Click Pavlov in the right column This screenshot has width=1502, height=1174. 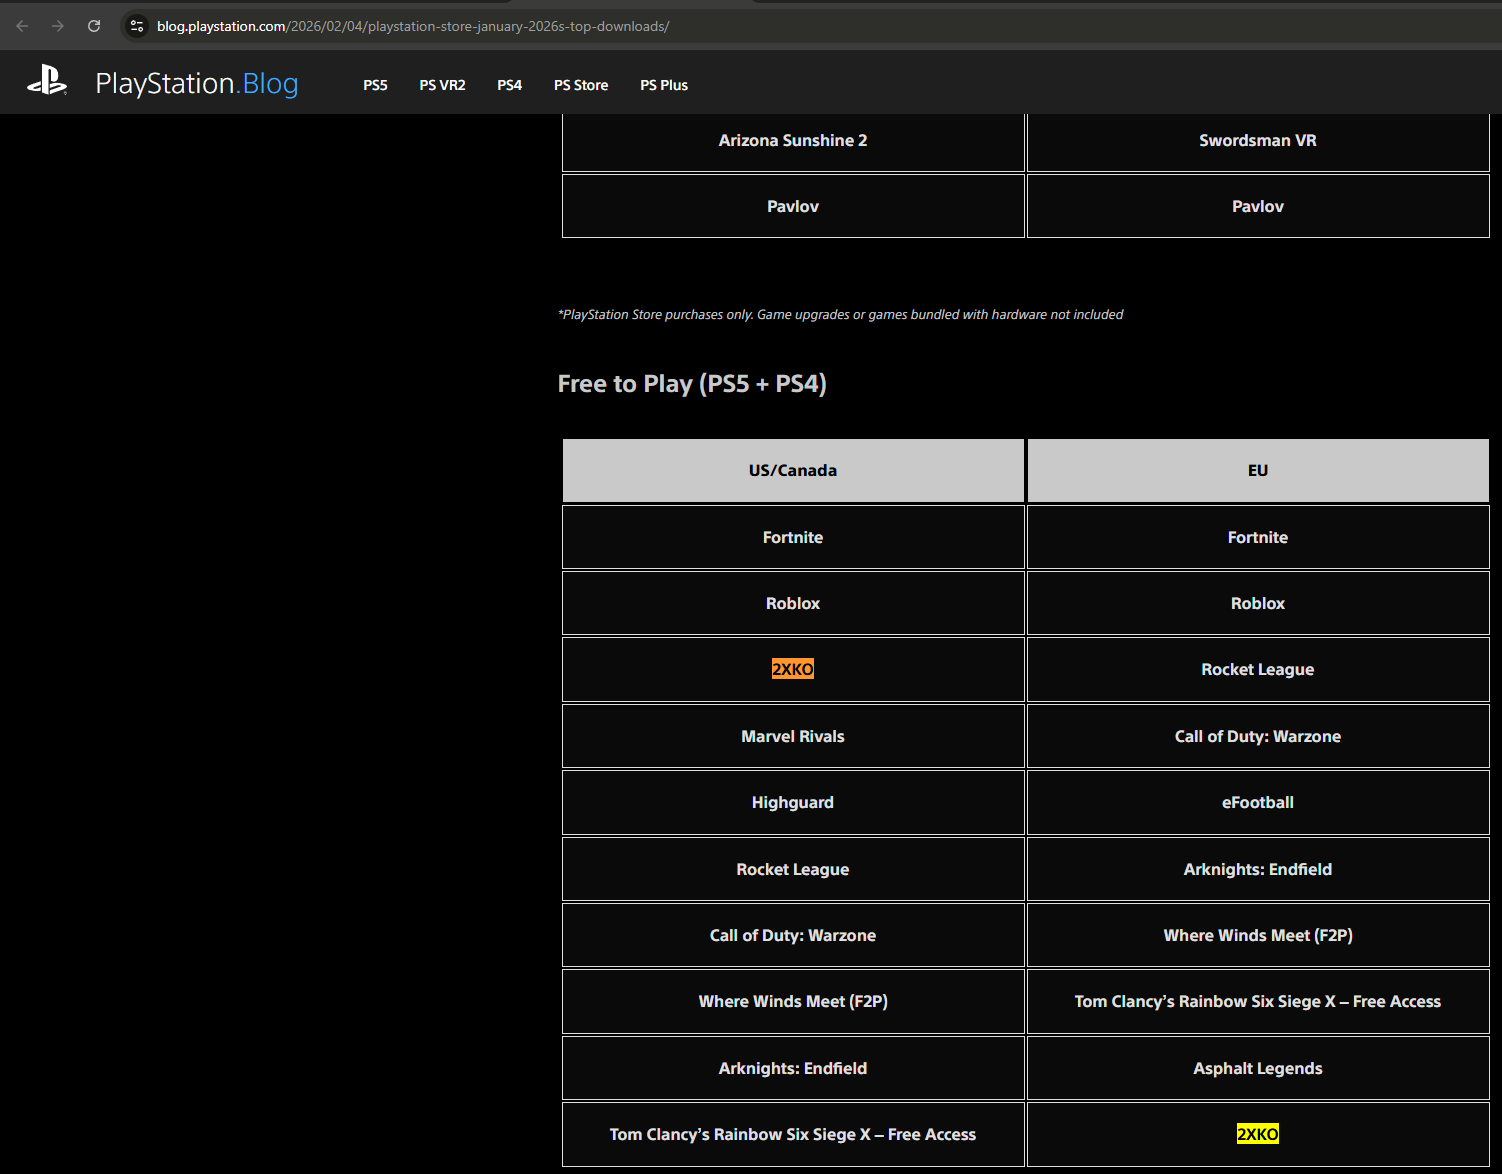click(1258, 206)
